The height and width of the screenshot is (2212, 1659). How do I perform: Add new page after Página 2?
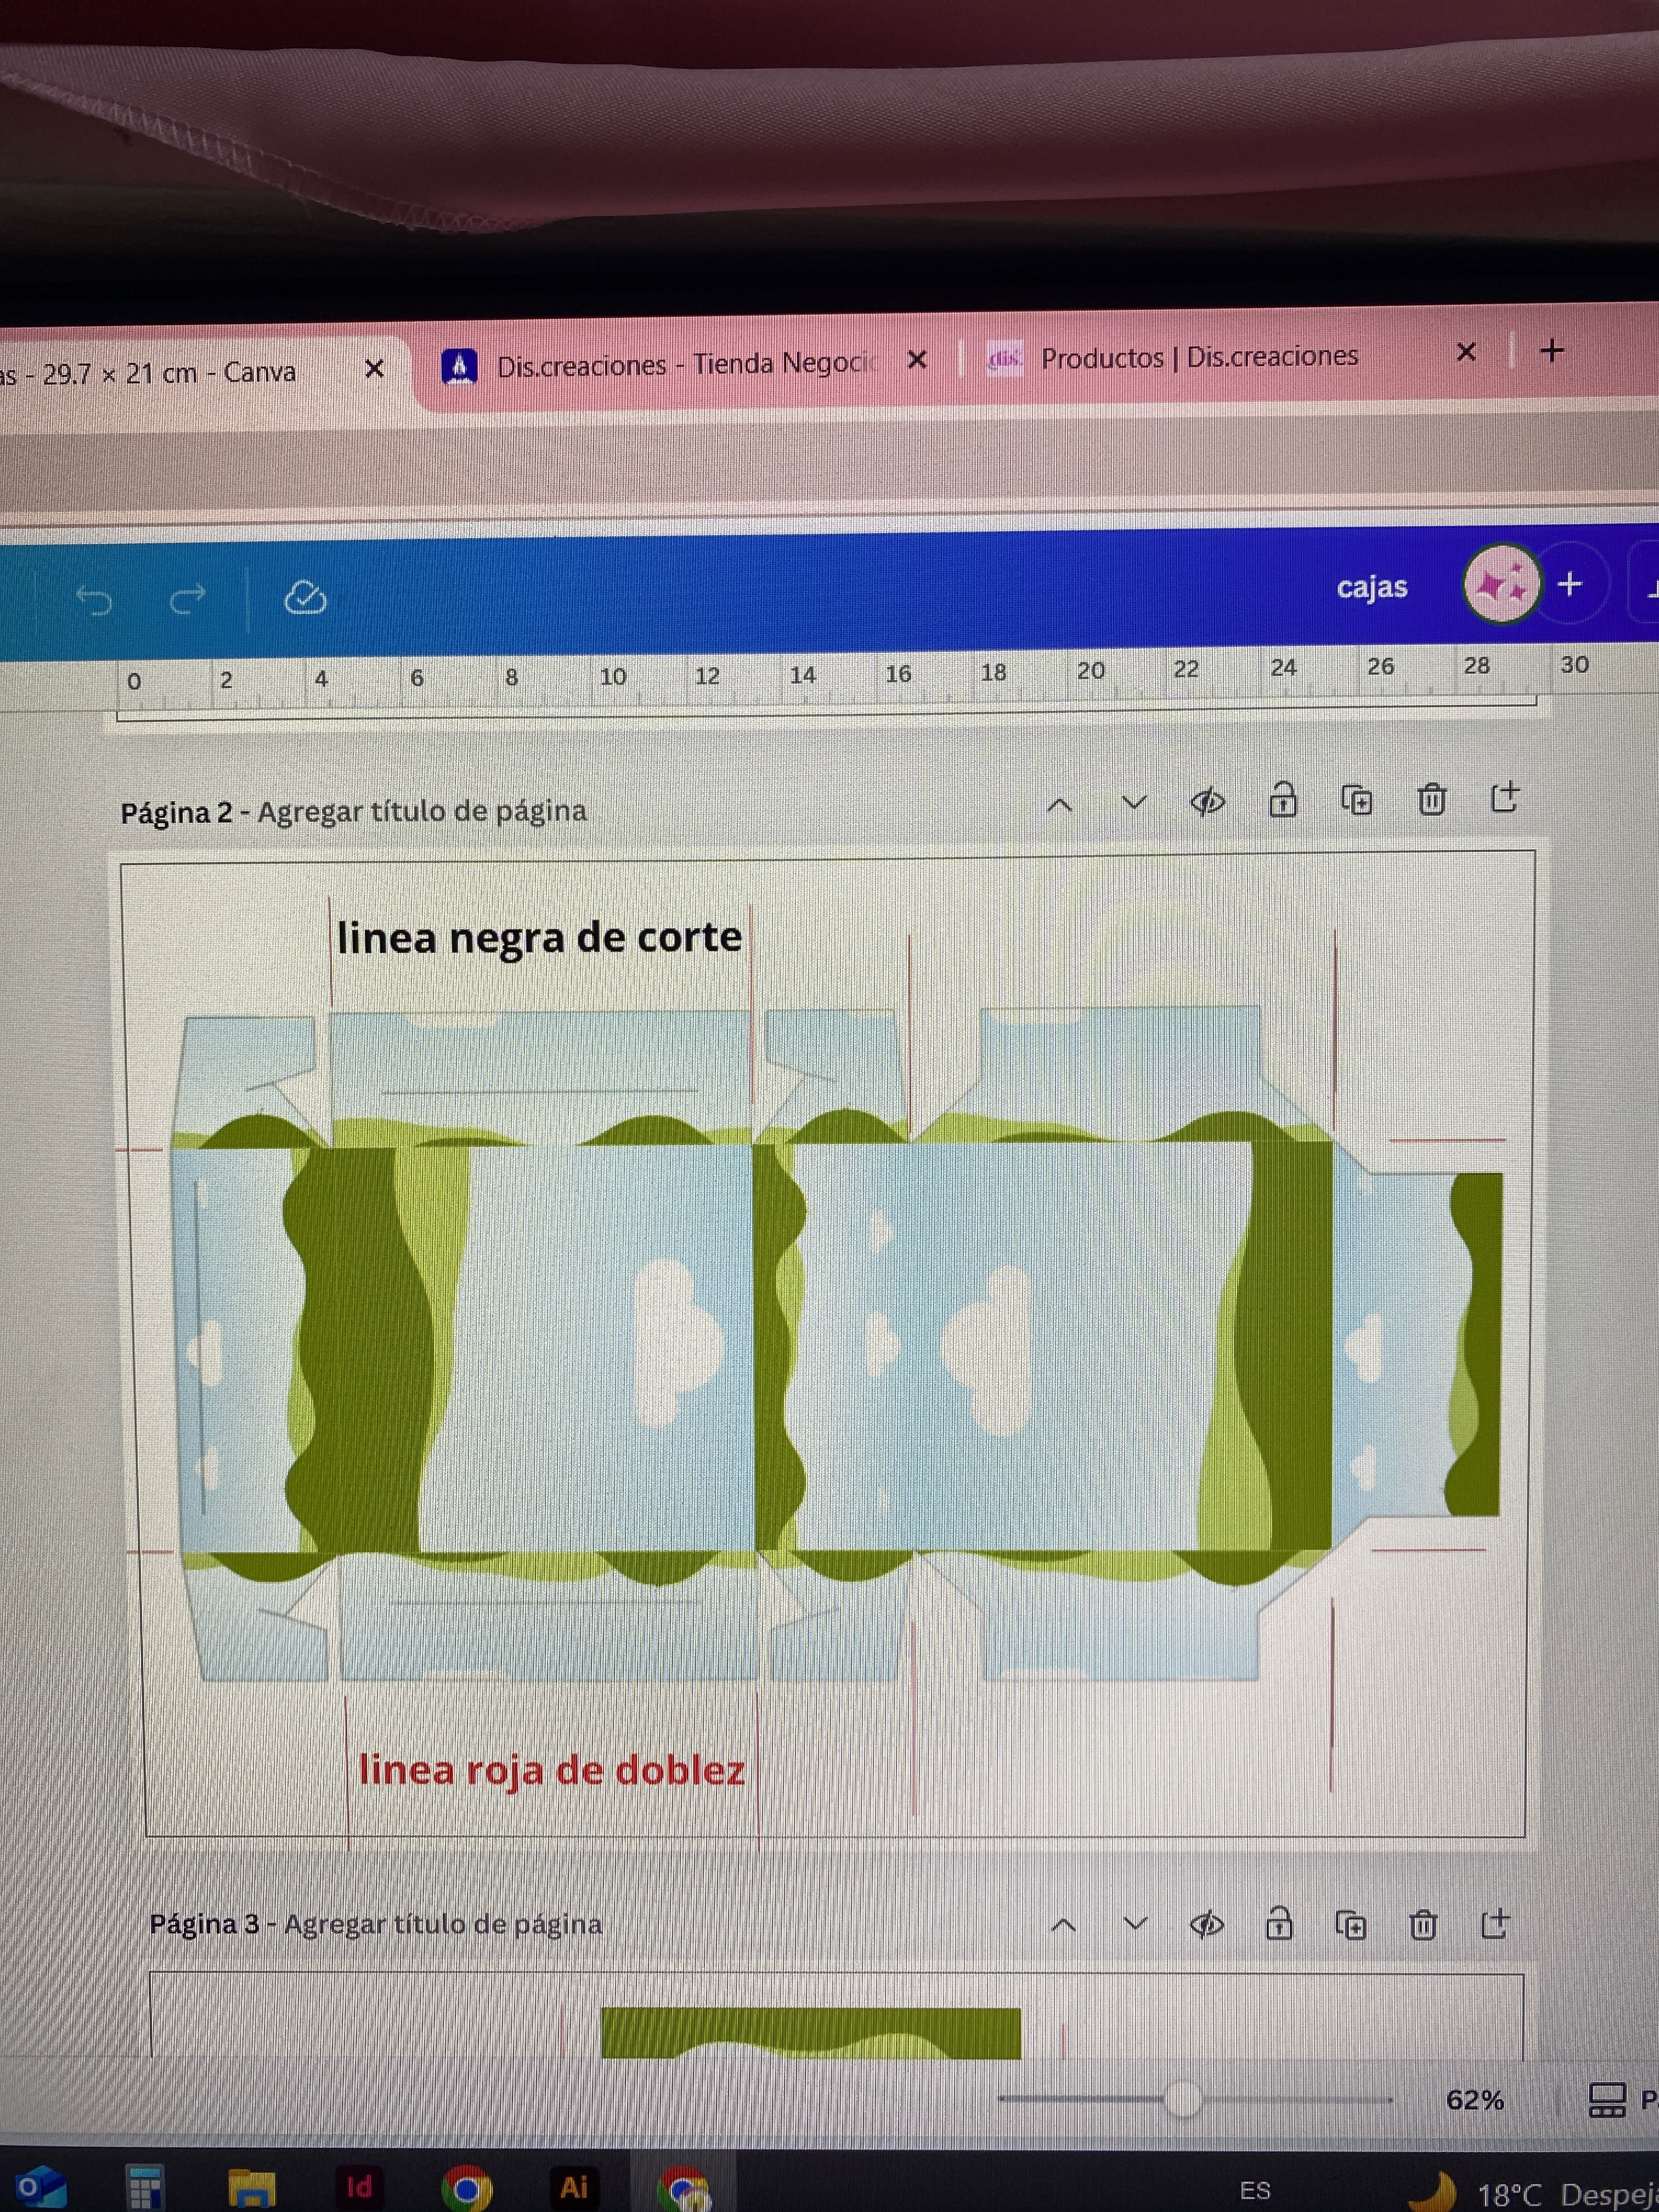click(1504, 798)
